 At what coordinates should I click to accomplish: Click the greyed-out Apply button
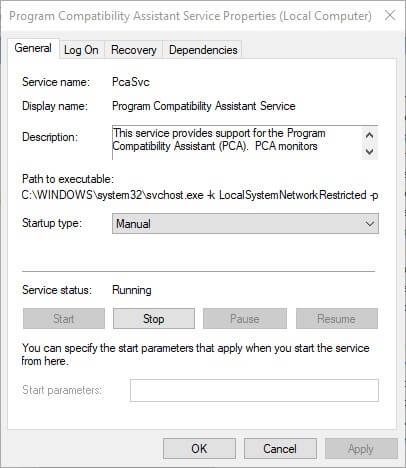click(361, 449)
